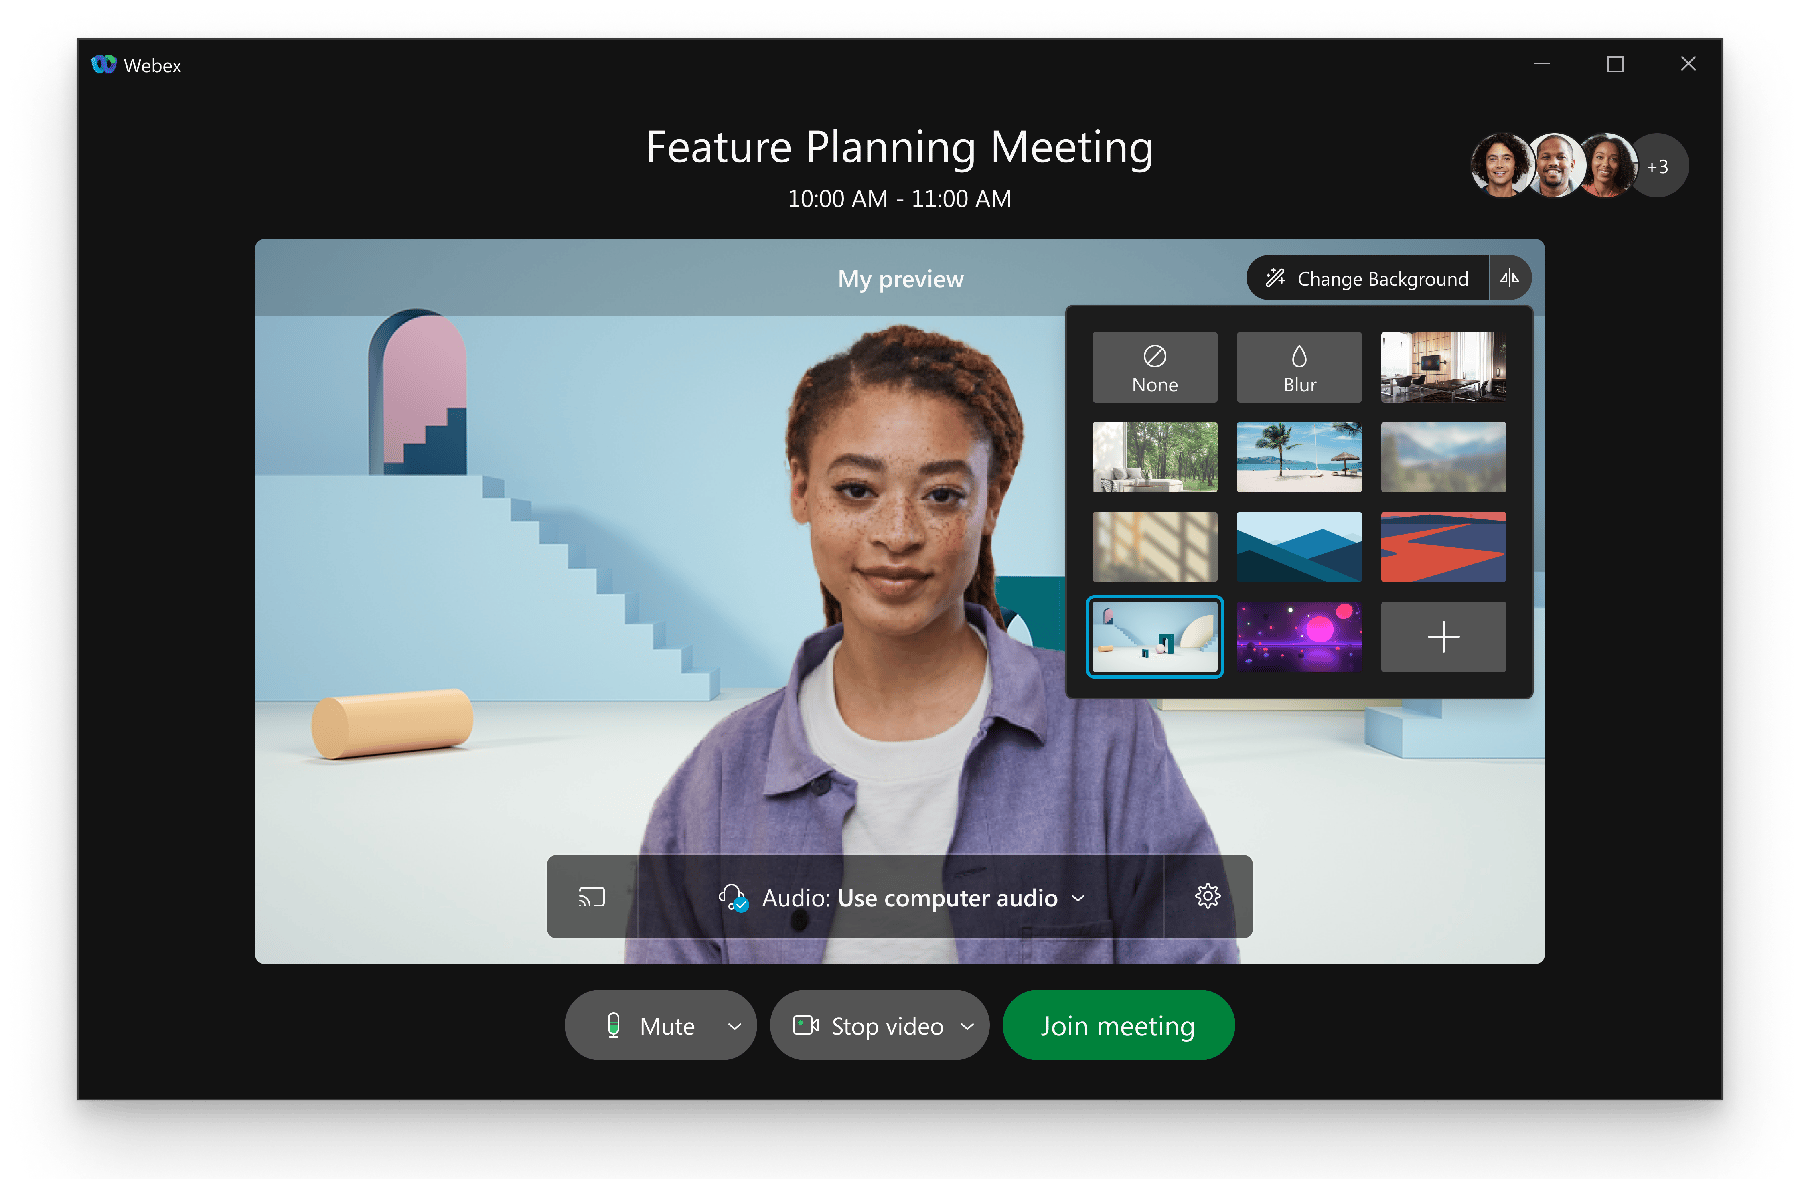Image resolution: width=1800 pixels, height=1179 pixels.
Task: Select the beach virtual background thumbnail
Action: pos(1298,457)
